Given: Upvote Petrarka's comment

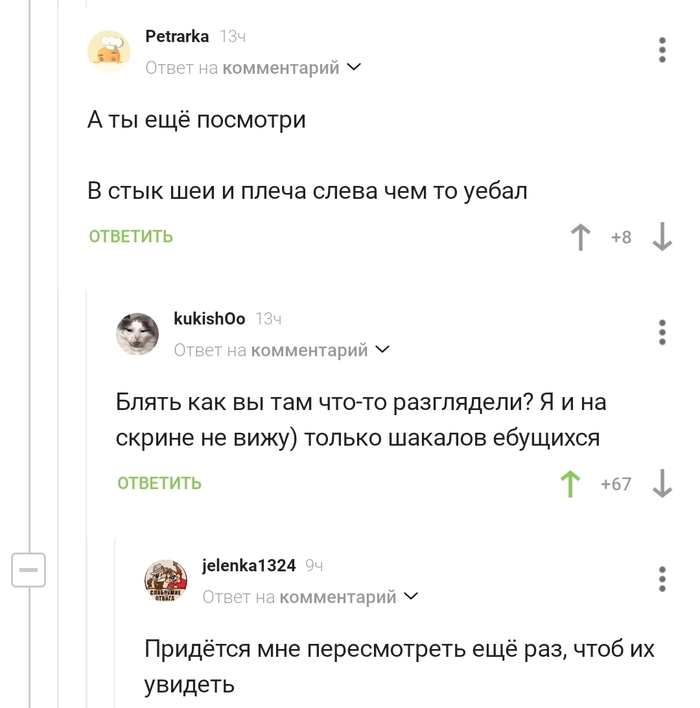Looking at the screenshot, I should pos(580,237).
